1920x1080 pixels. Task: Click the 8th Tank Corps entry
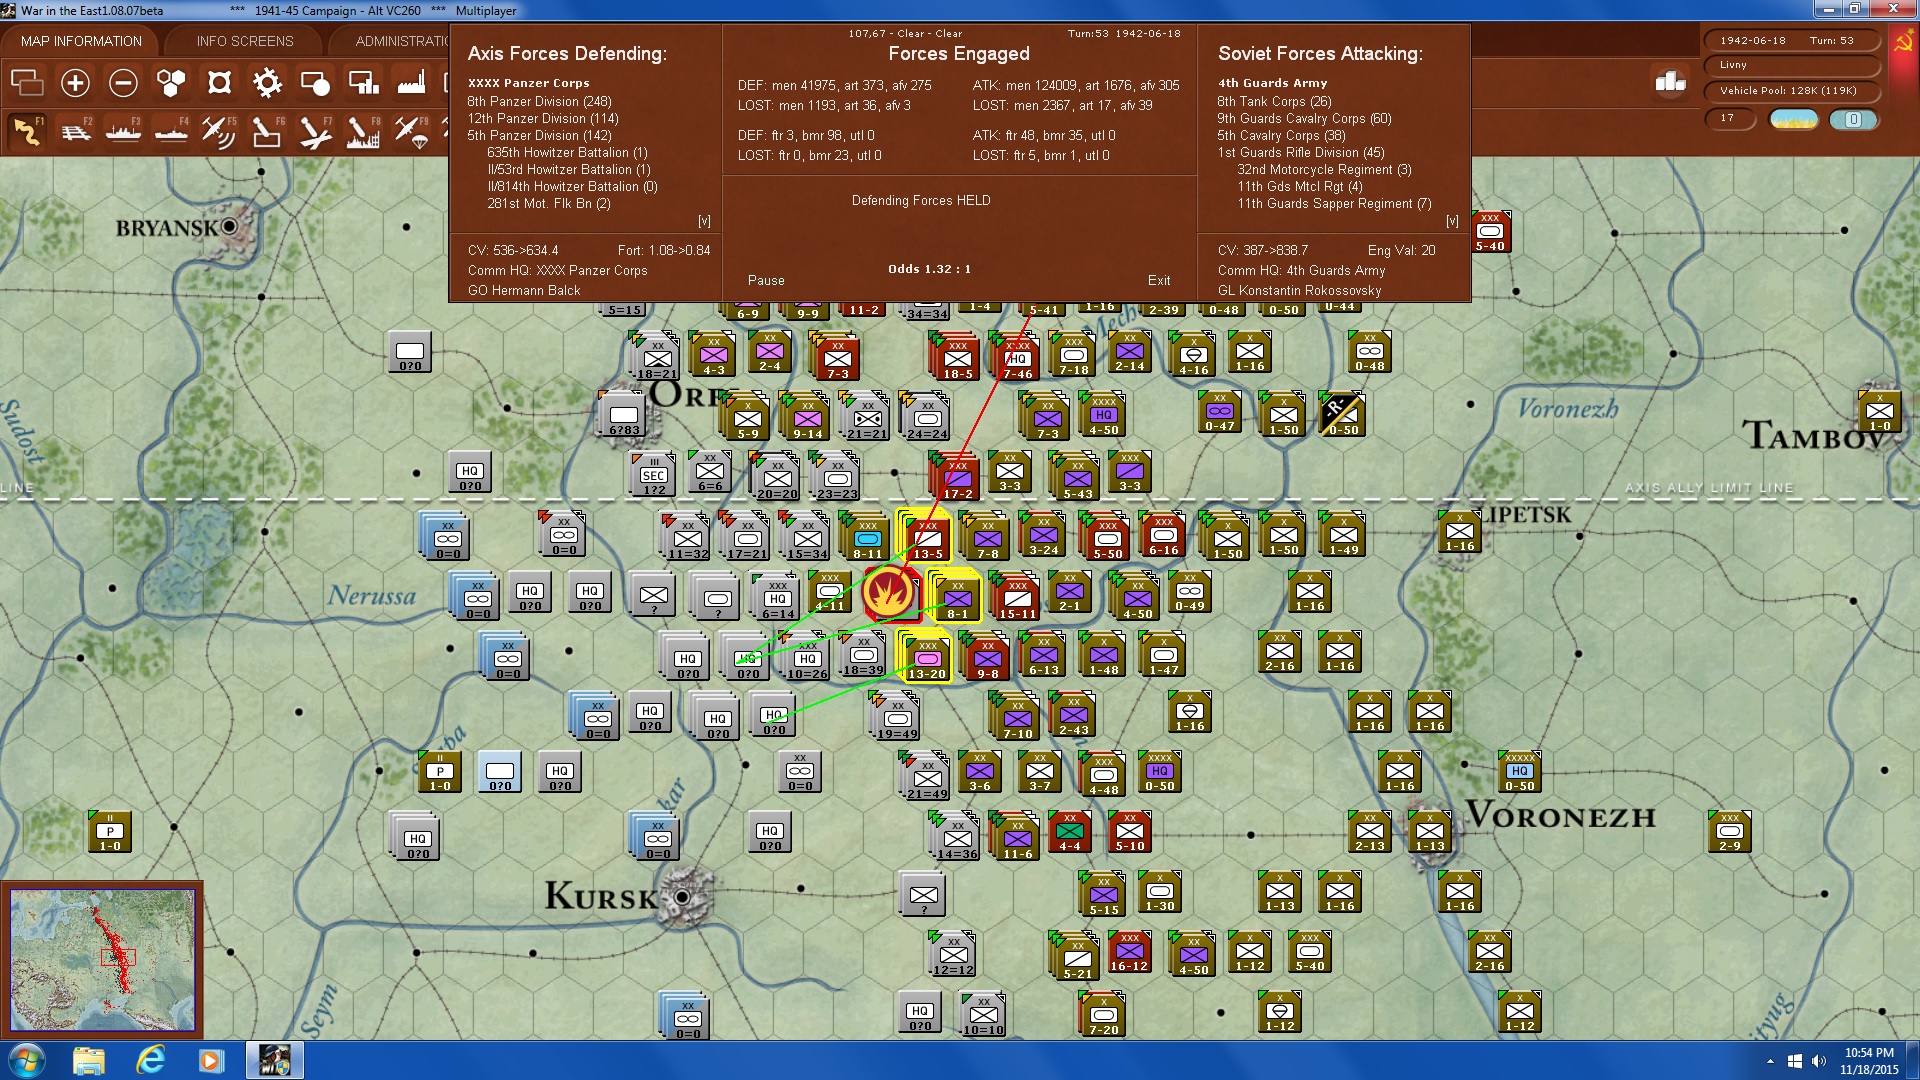[1274, 102]
